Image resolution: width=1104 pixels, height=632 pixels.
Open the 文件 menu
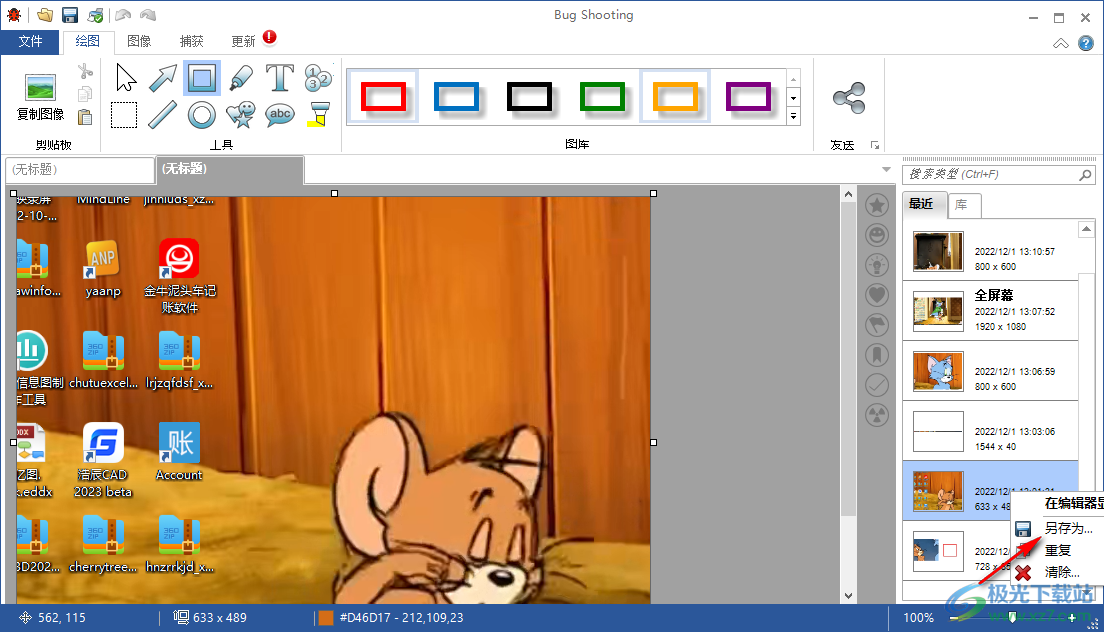[30, 42]
